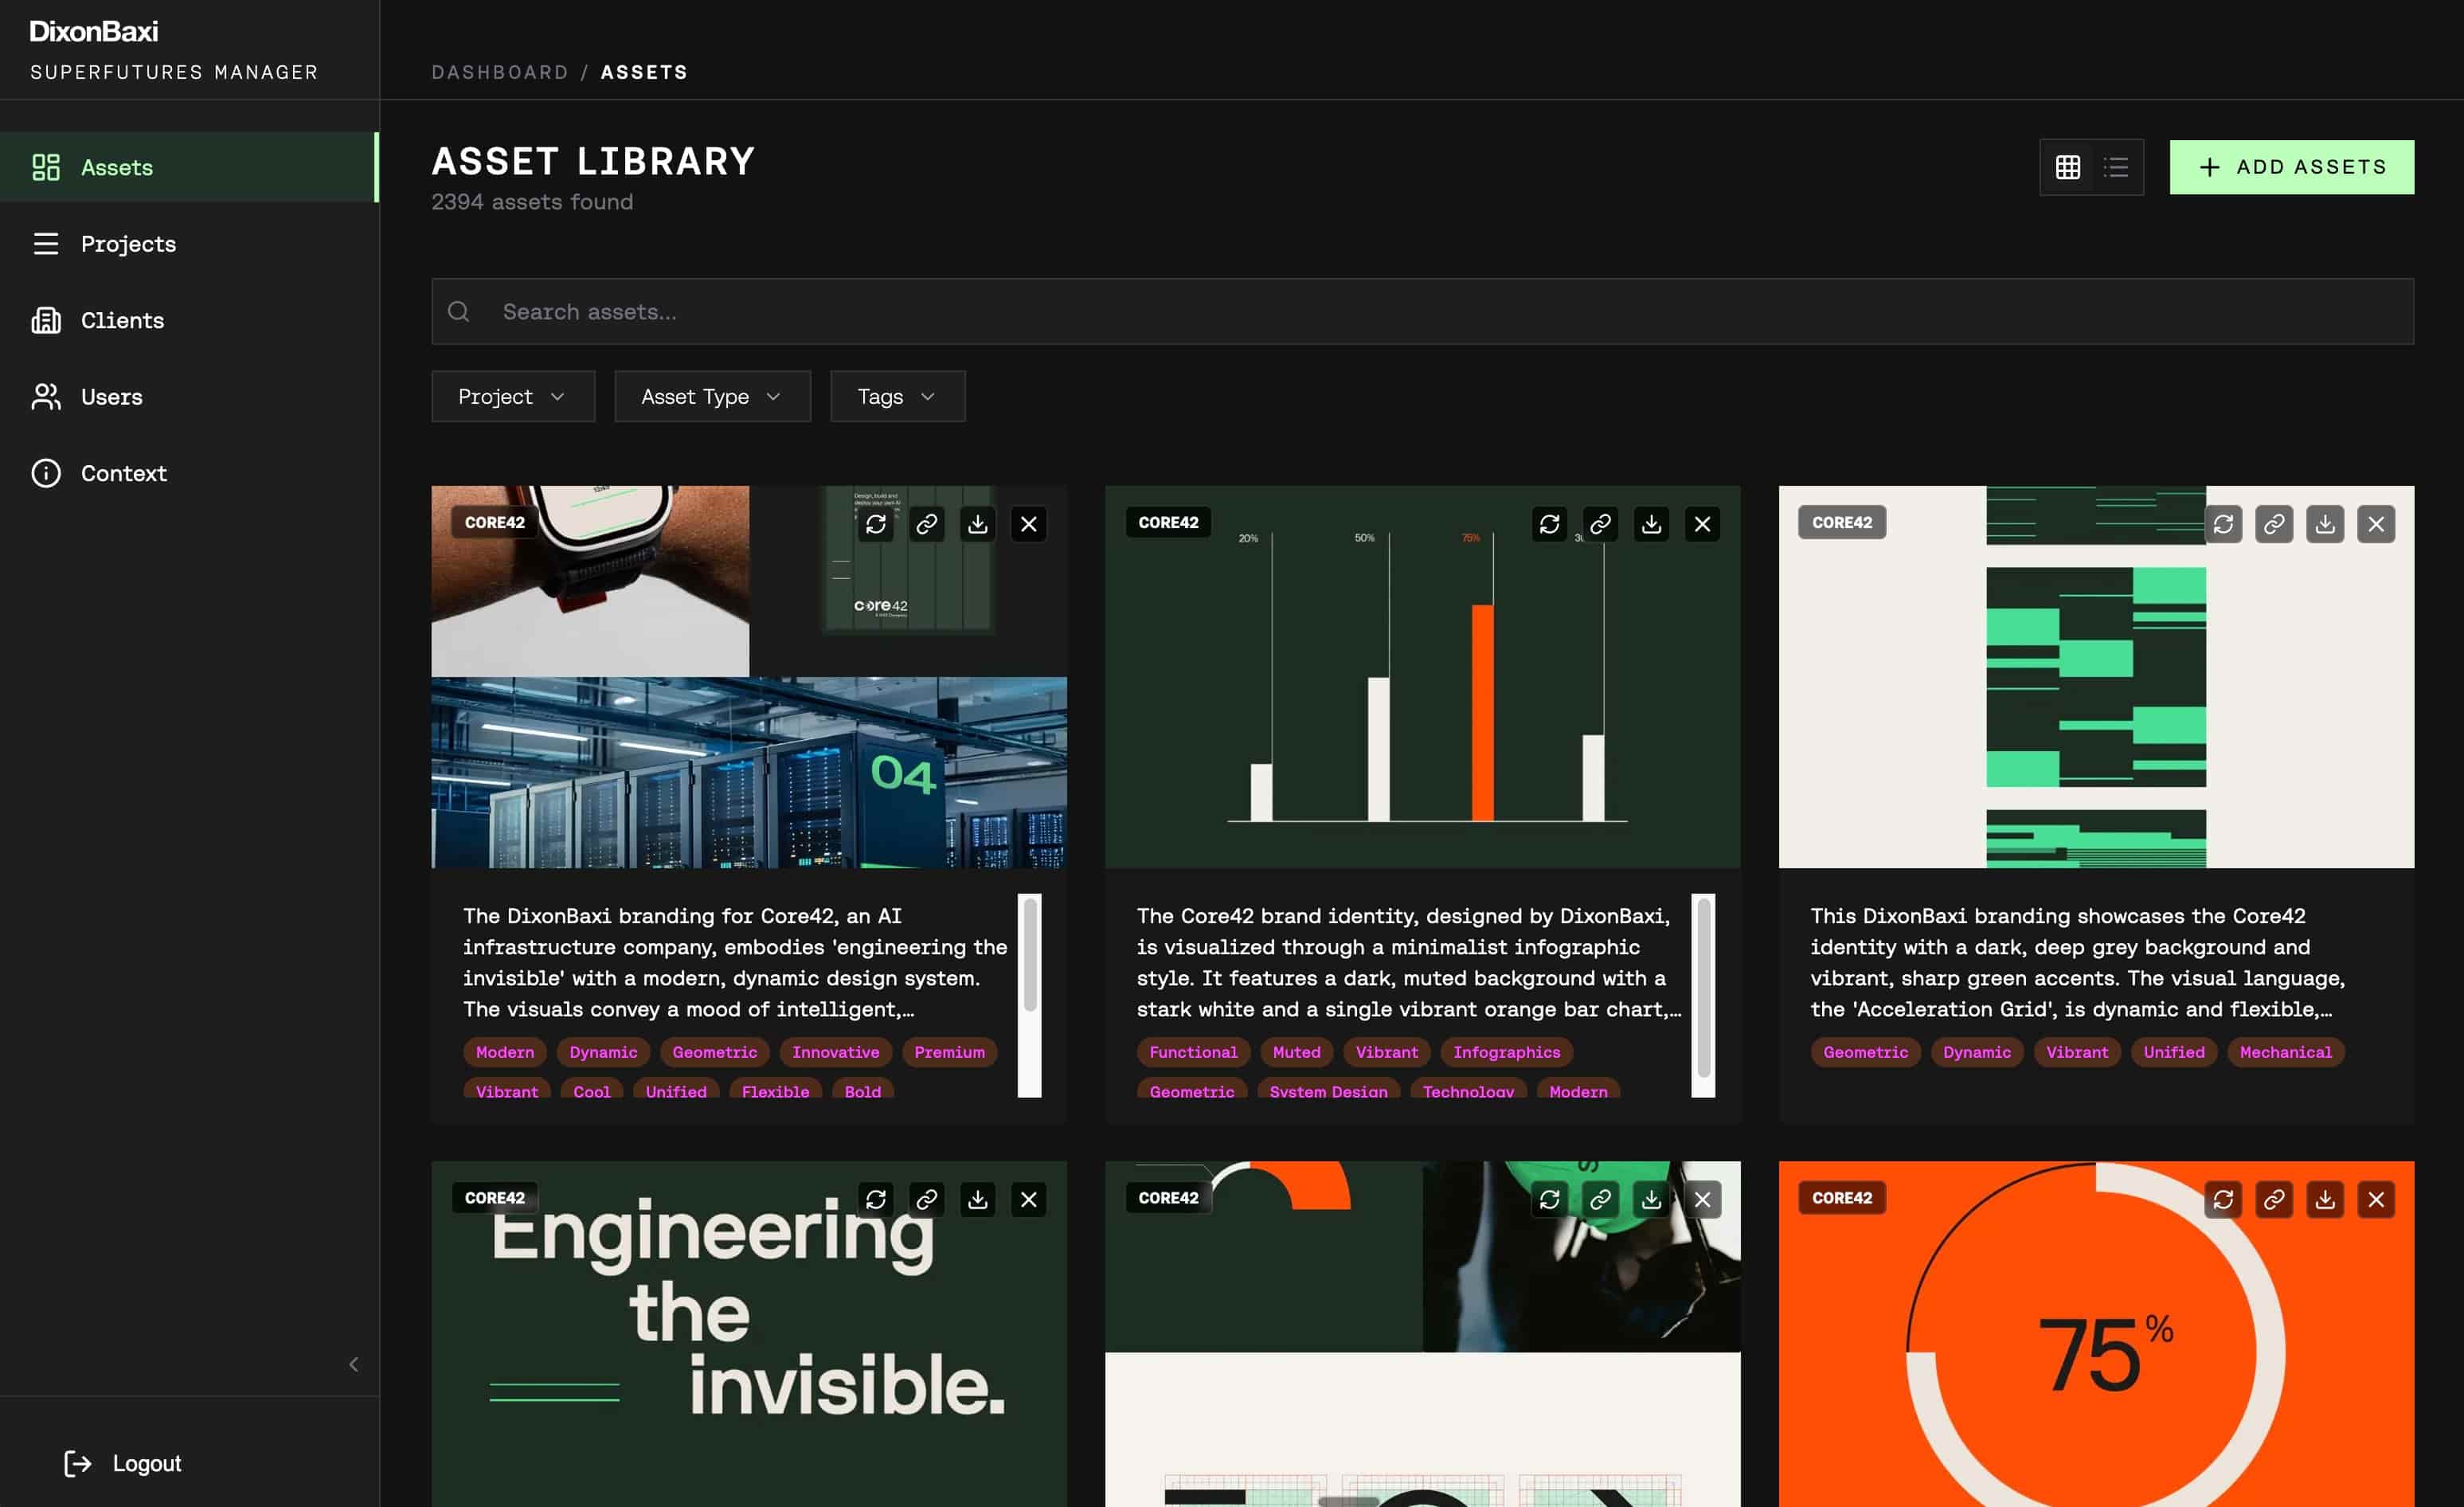The width and height of the screenshot is (2464, 1507).
Task: Select Context in the sidebar
Action: (x=189, y=473)
